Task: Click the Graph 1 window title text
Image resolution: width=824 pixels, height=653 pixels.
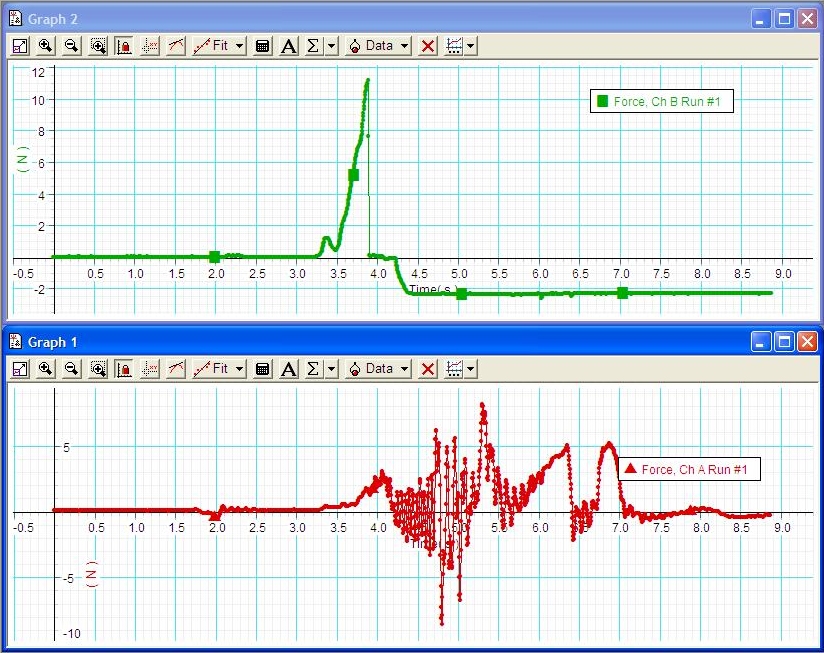Action: [x=53, y=343]
